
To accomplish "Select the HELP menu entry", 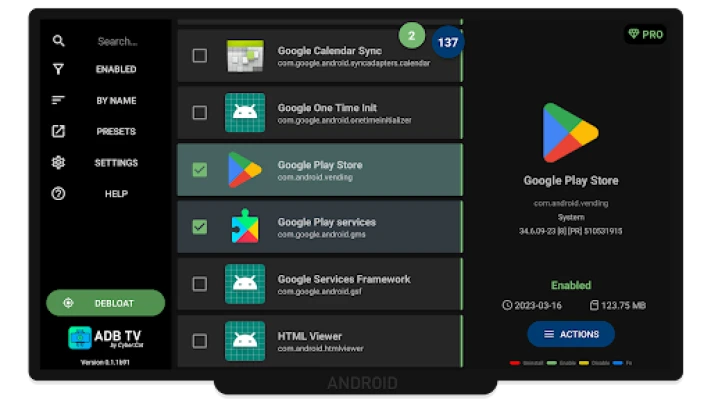I will [116, 193].
